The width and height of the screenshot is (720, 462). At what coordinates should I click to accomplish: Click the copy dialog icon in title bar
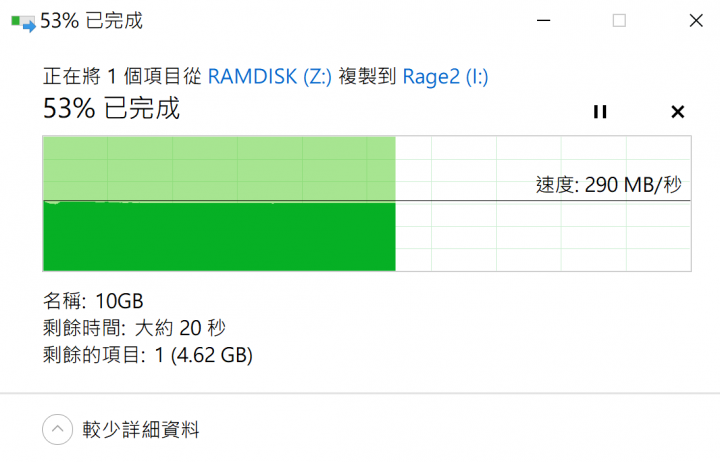23,23
